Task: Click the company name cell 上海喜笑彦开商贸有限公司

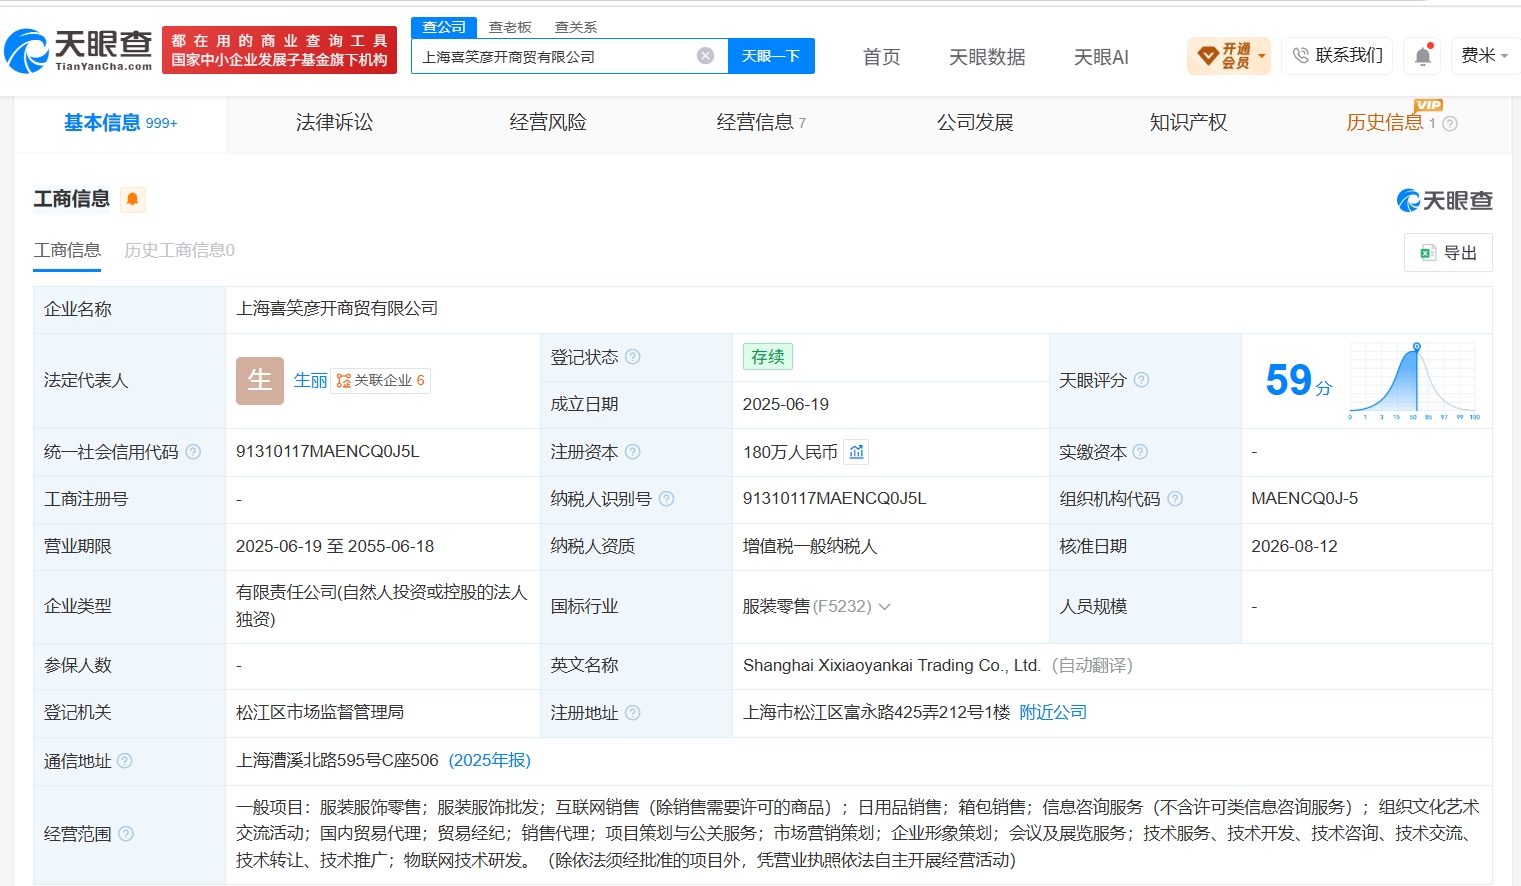Action: click(x=337, y=309)
